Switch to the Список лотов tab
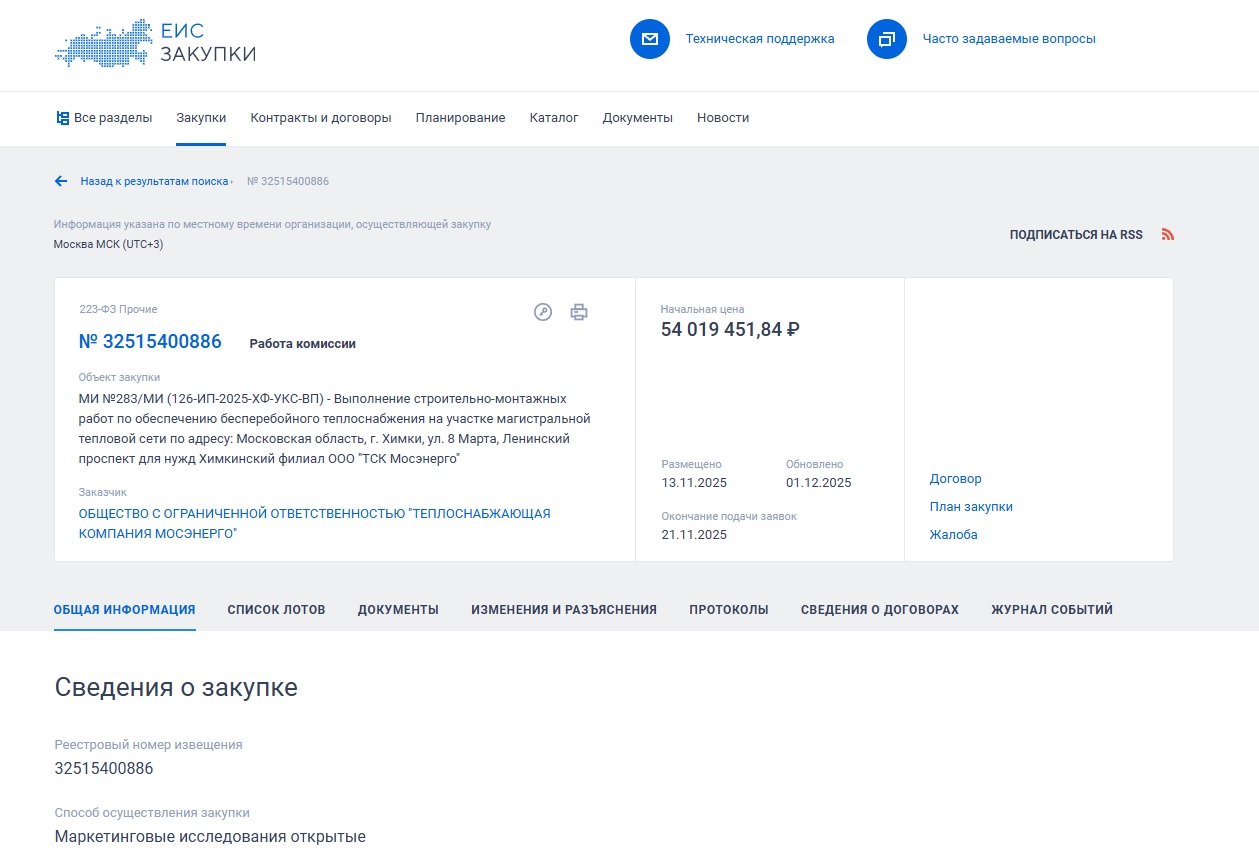 (276, 610)
